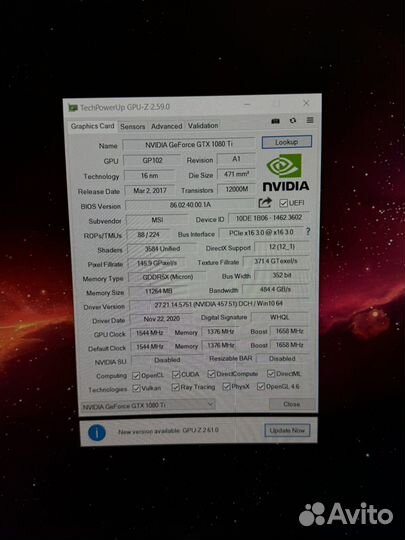Screen dimensions: 405x540
Task: Click the Digital Signature value WHQL
Action: pyautogui.click(x=280, y=317)
